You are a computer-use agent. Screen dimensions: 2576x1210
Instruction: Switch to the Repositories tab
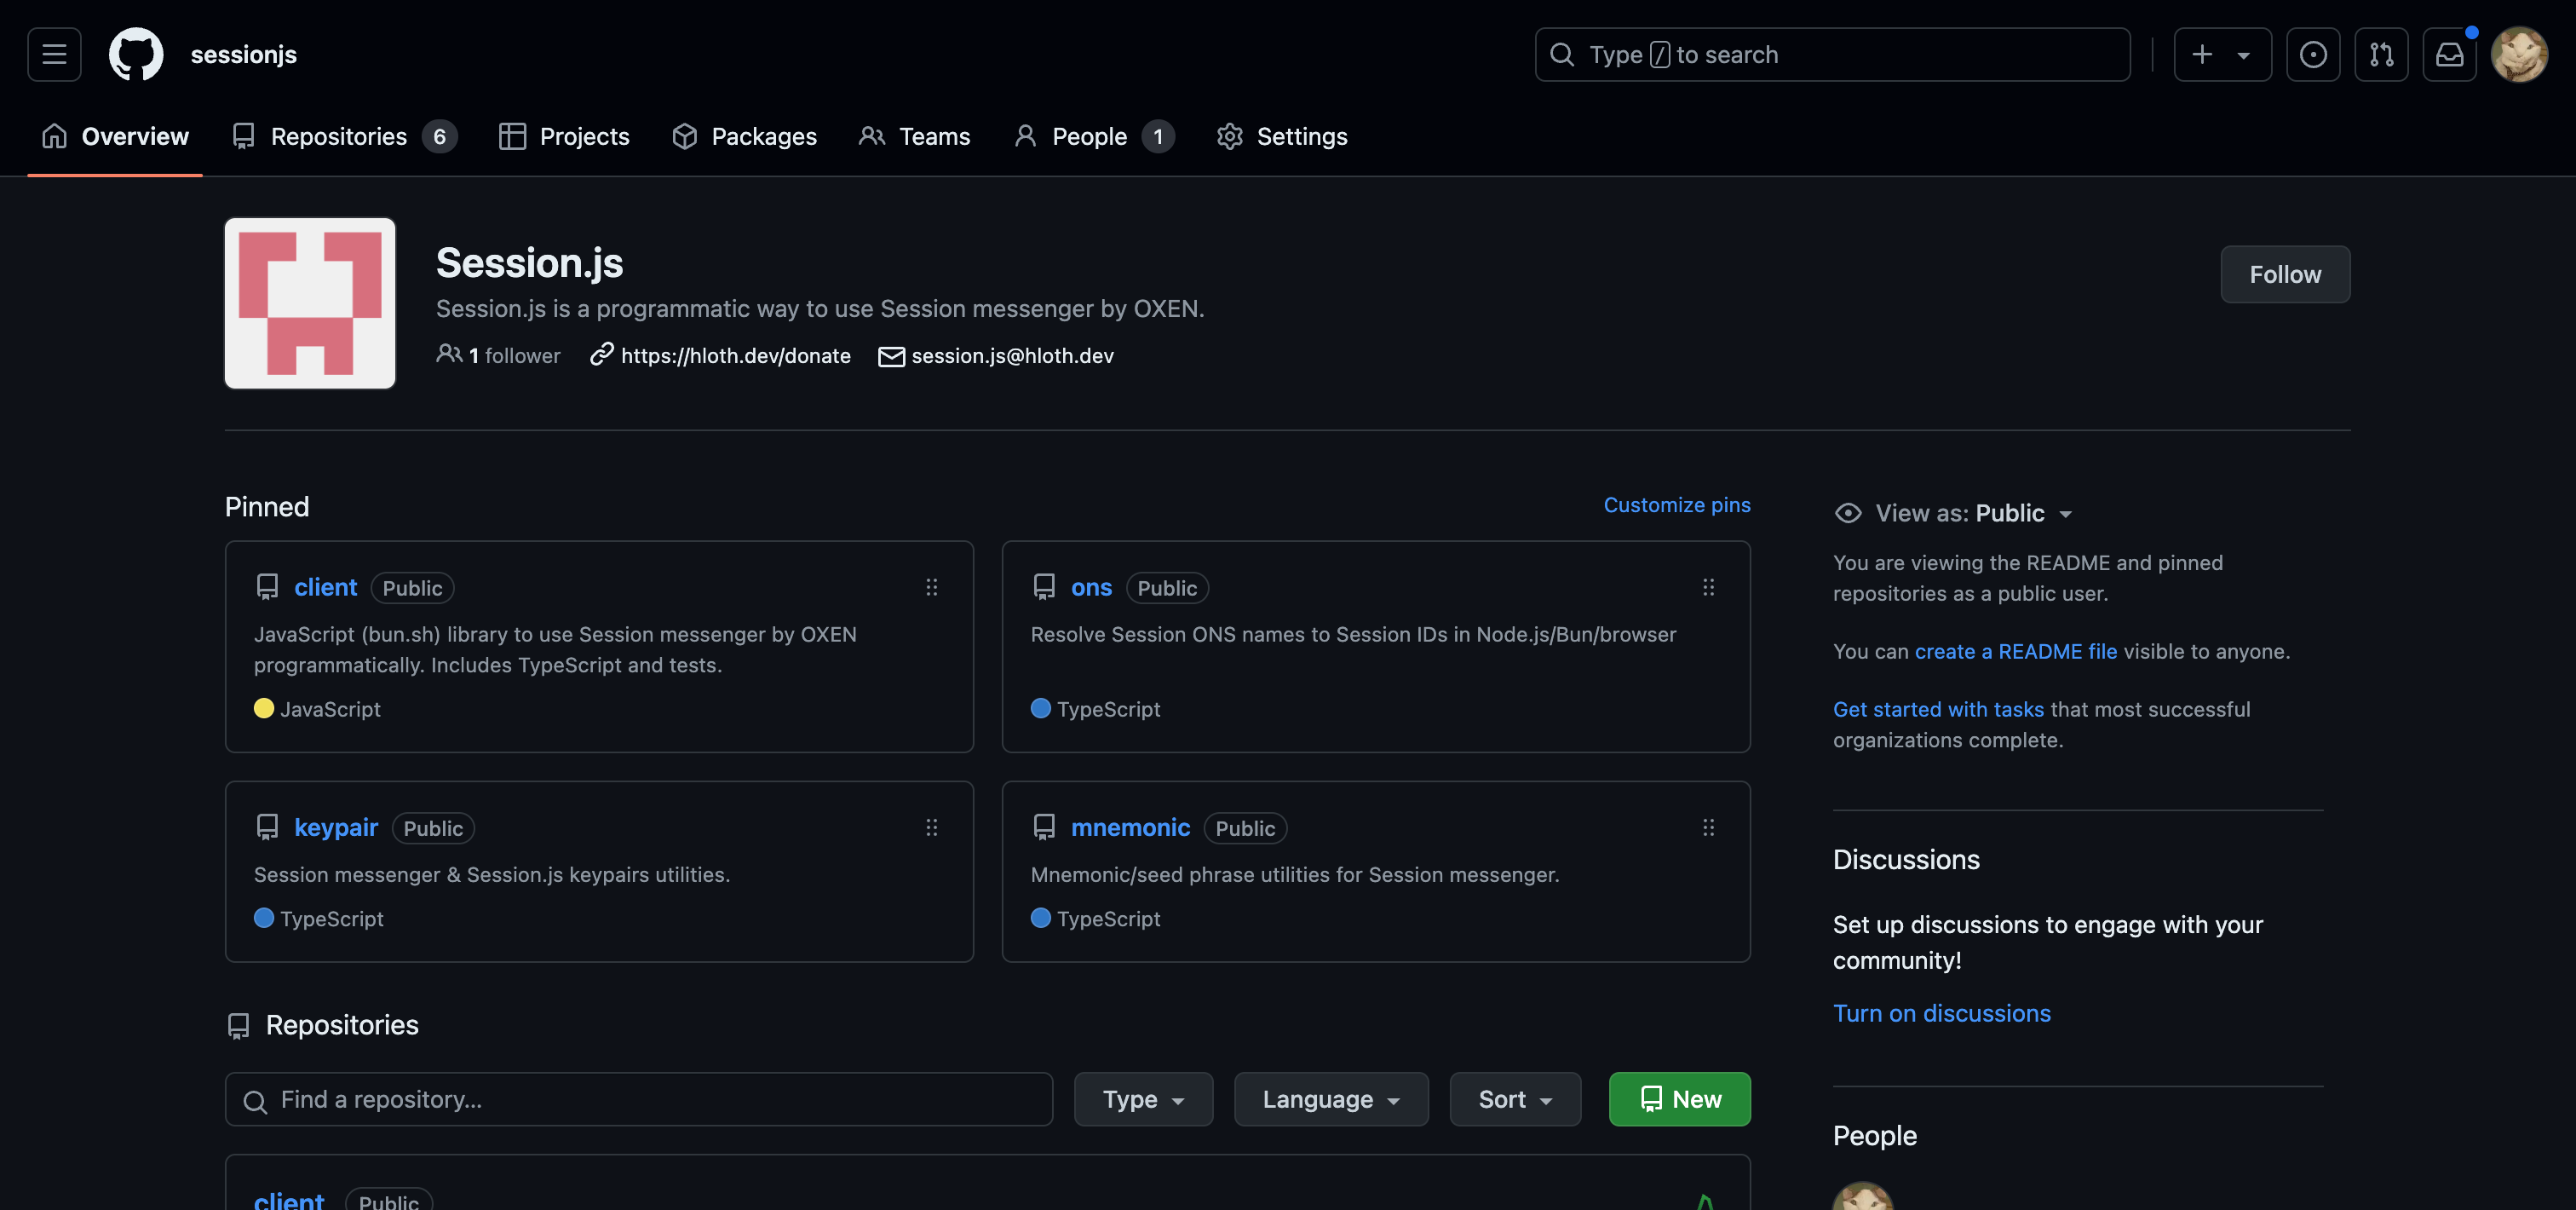pos(344,136)
